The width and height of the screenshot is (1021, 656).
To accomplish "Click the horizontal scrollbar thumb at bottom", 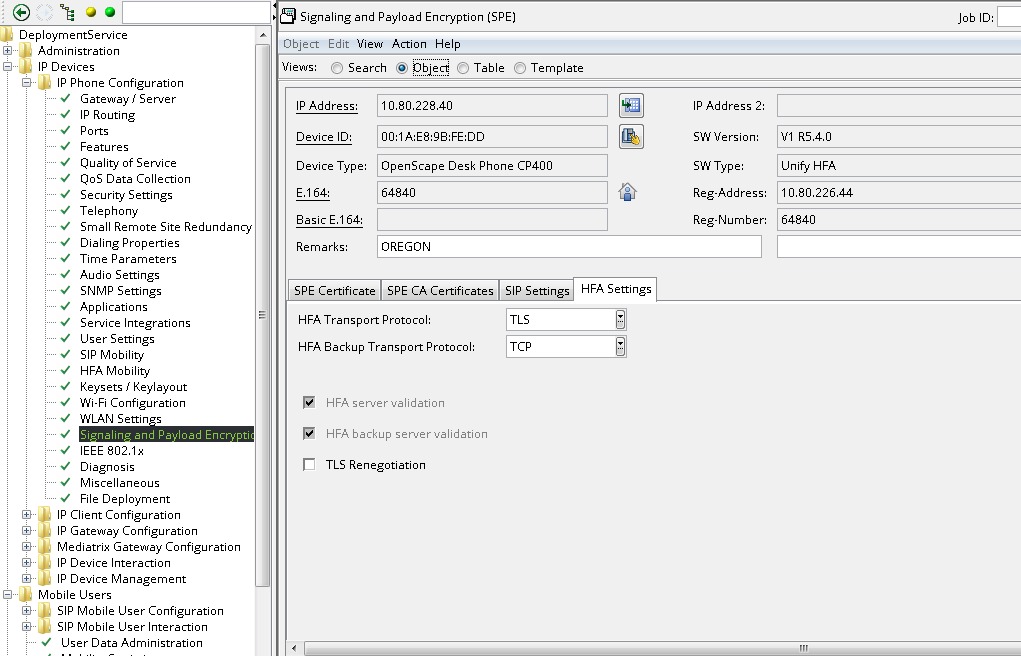I will pos(664,648).
